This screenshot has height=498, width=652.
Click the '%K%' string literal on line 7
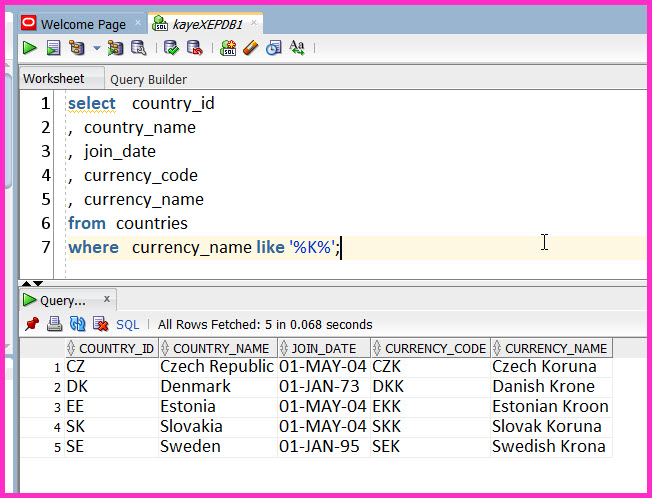coord(312,247)
